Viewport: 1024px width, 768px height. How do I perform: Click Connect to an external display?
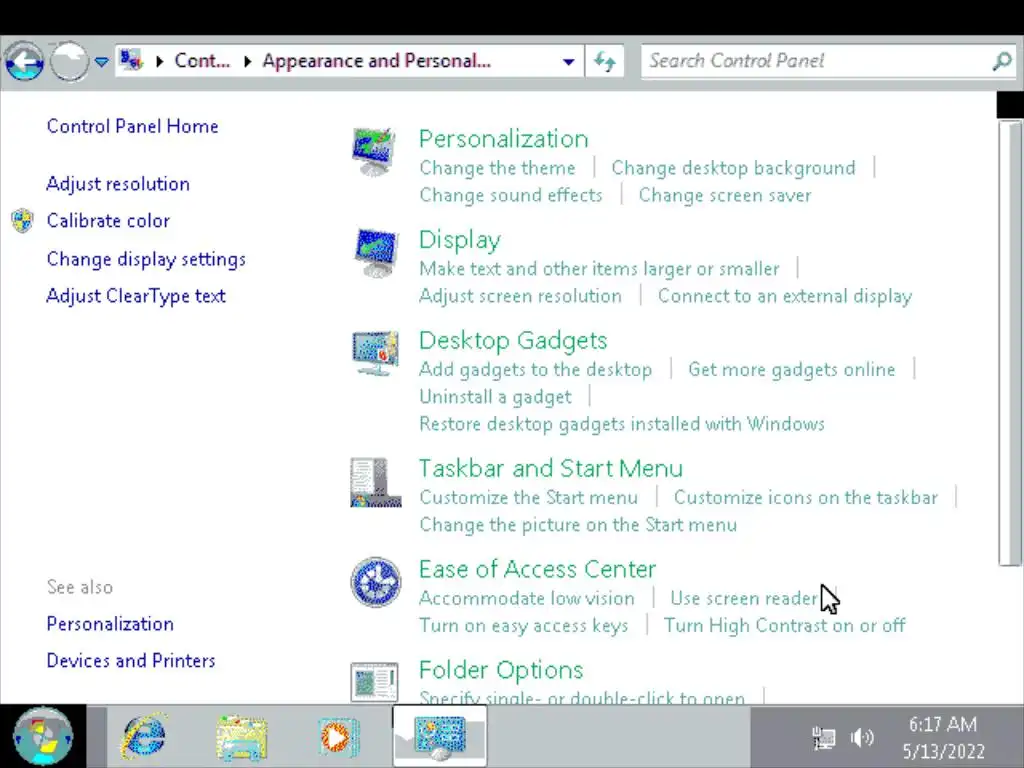(x=785, y=296)
